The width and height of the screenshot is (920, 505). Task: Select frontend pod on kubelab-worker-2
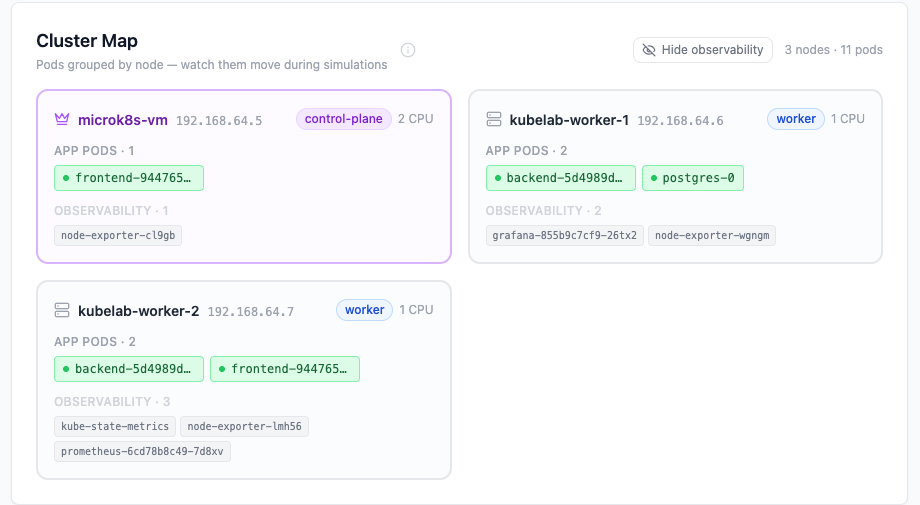tap(285, 369)
